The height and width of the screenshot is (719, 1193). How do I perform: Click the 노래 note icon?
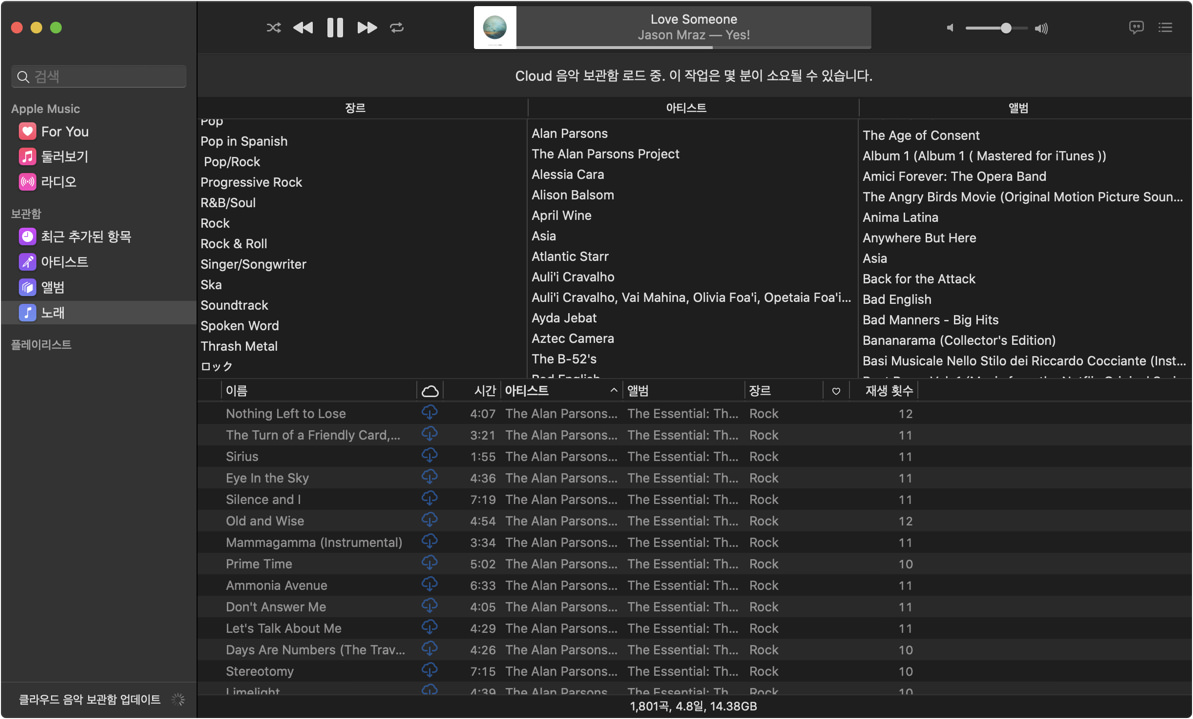click(x=27, y=313)
